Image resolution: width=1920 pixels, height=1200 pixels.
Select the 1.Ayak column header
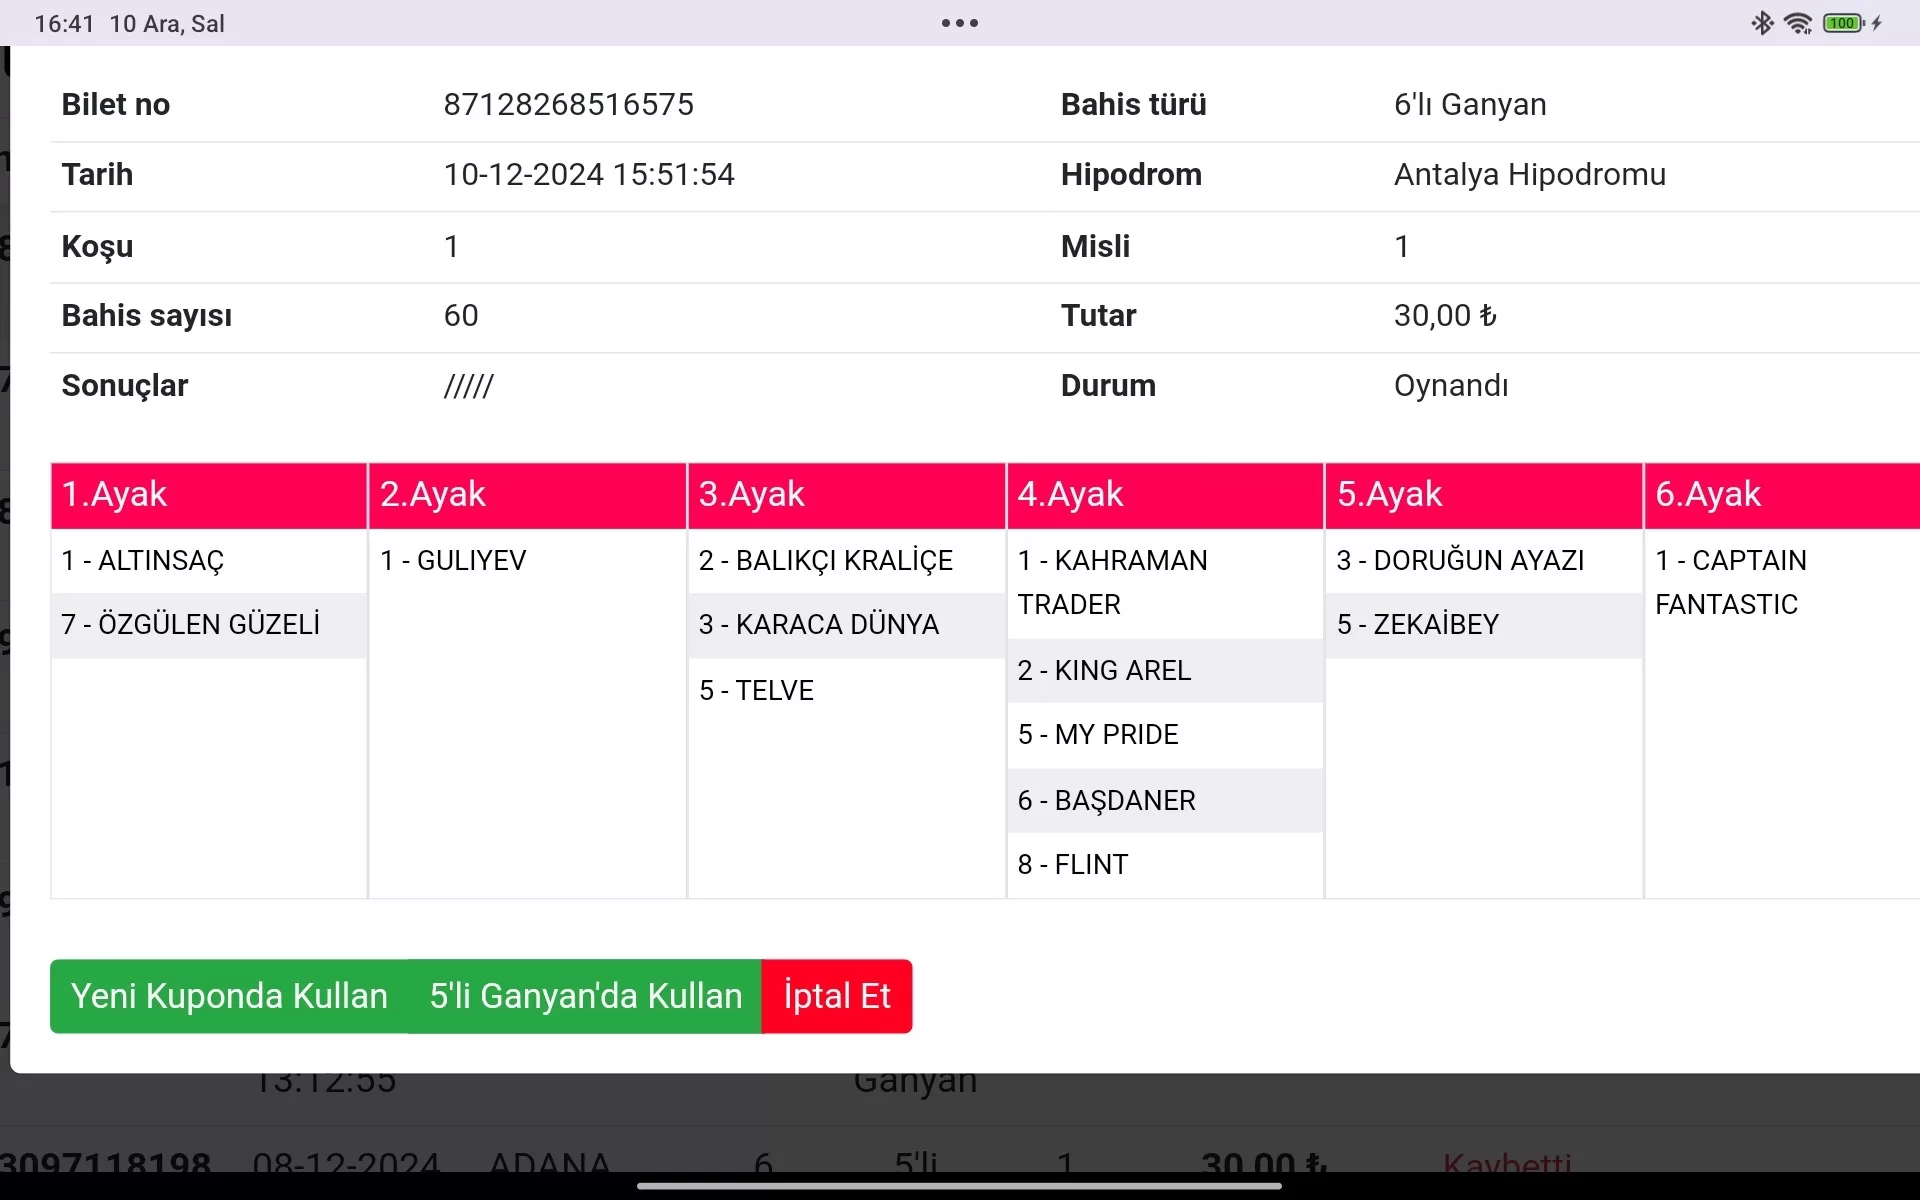pos(208,495)
